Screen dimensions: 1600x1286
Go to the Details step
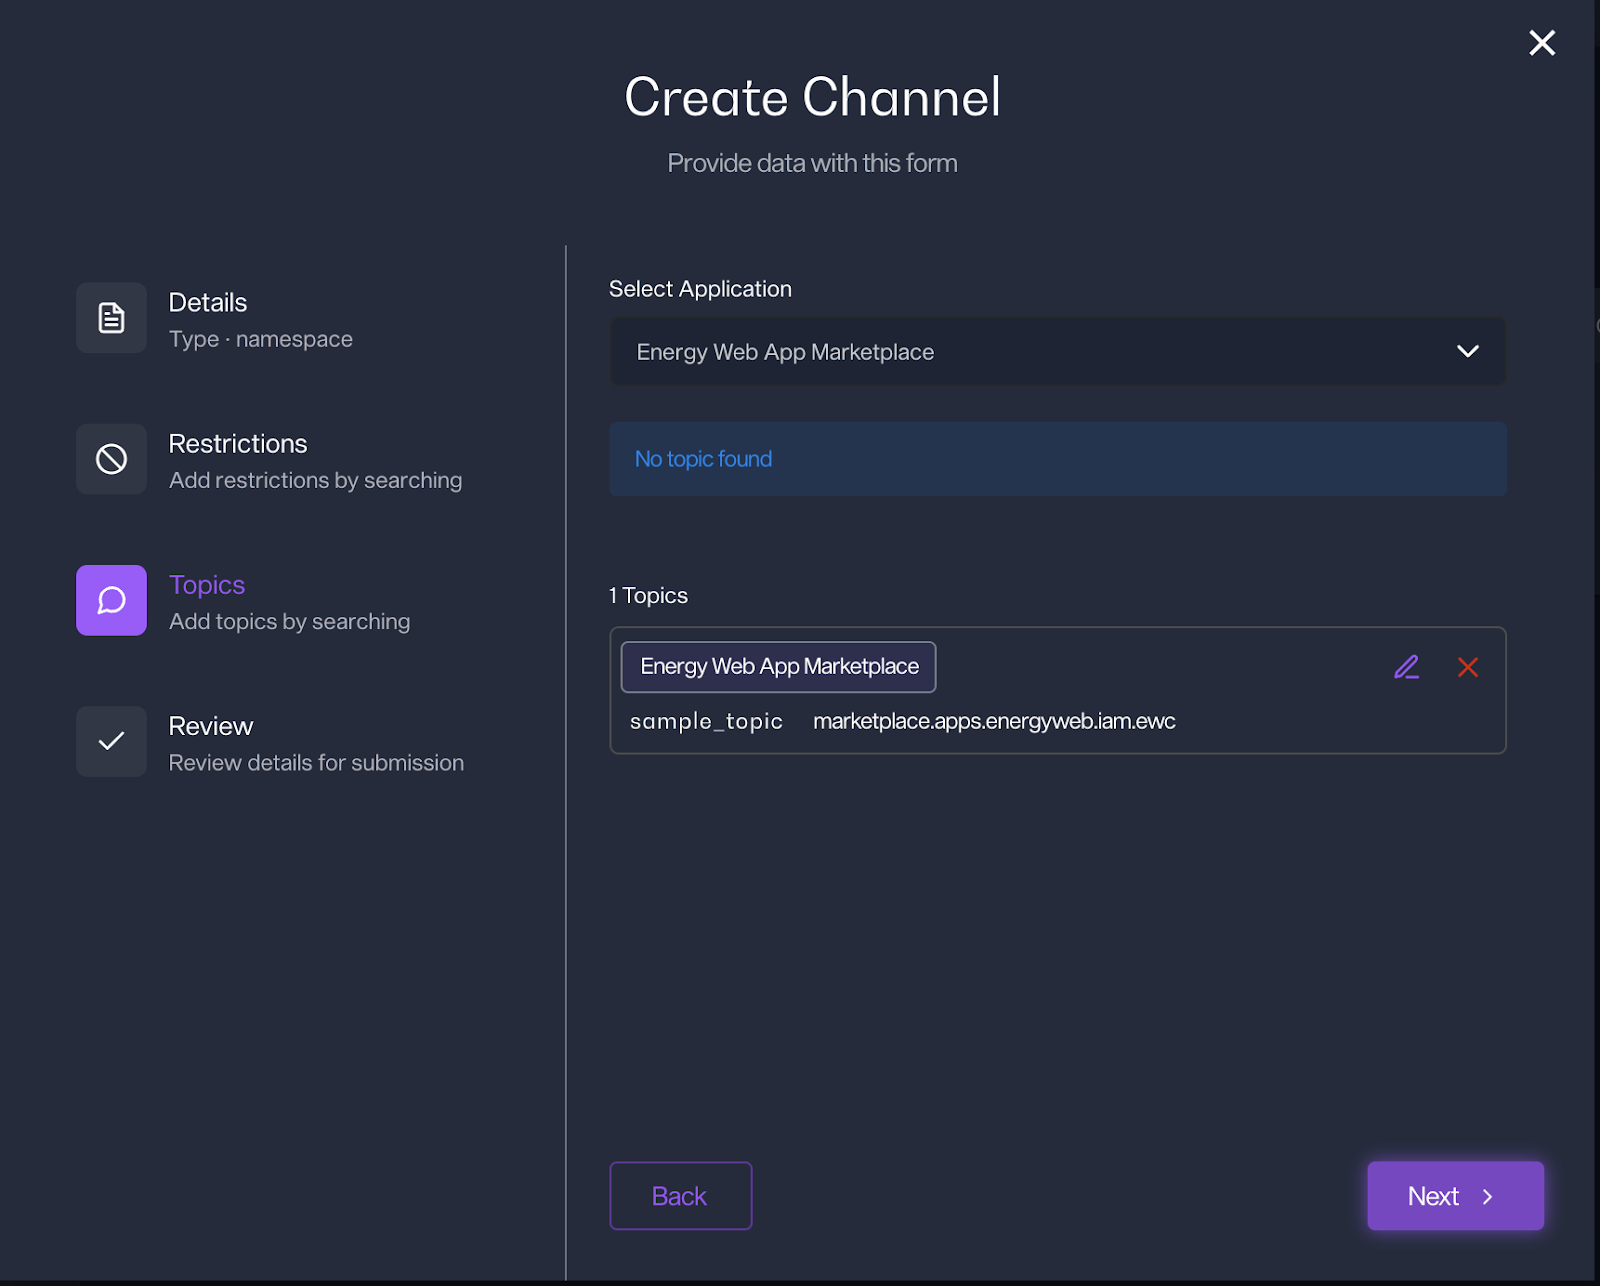pyautogui.click(x=208, y=302)
